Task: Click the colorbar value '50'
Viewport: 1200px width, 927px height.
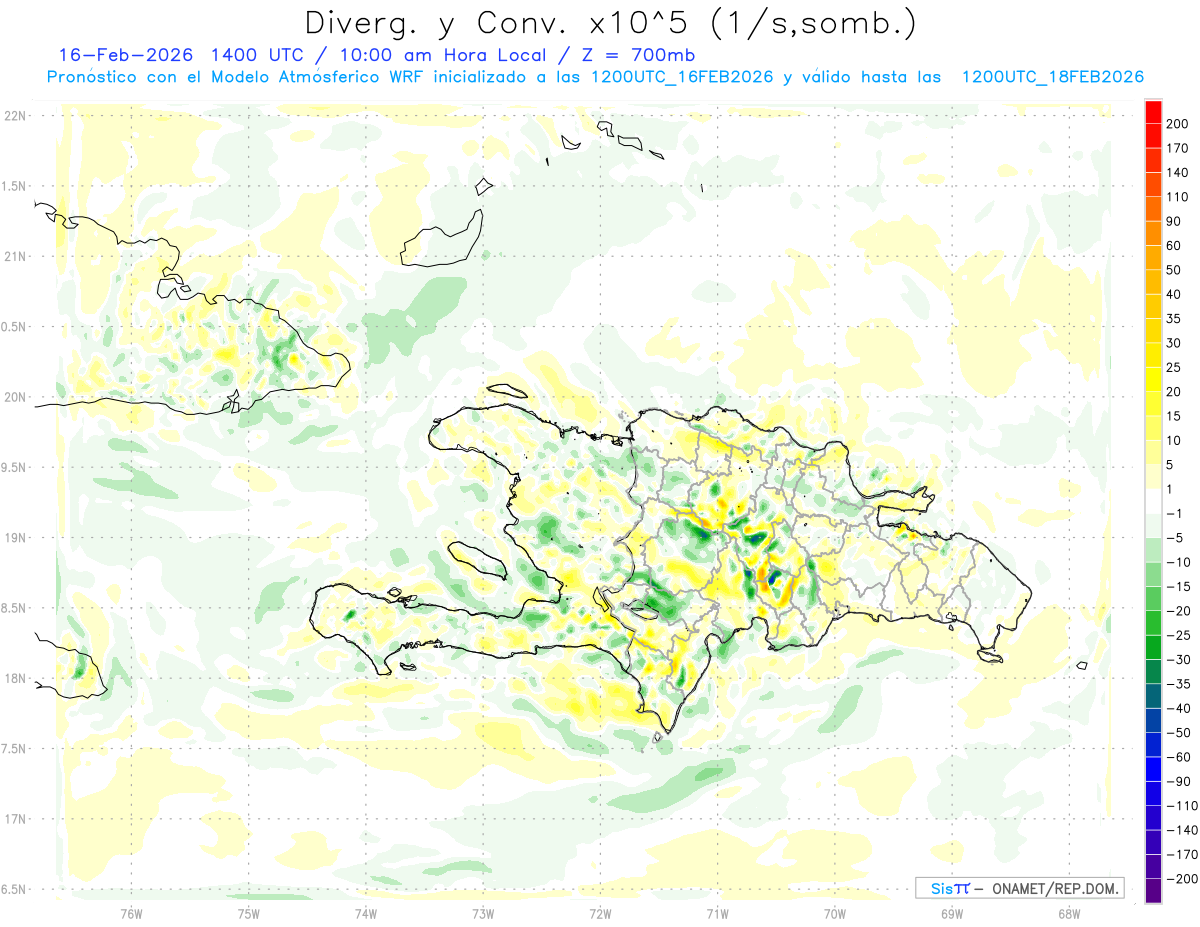Action: [1174, 270]
